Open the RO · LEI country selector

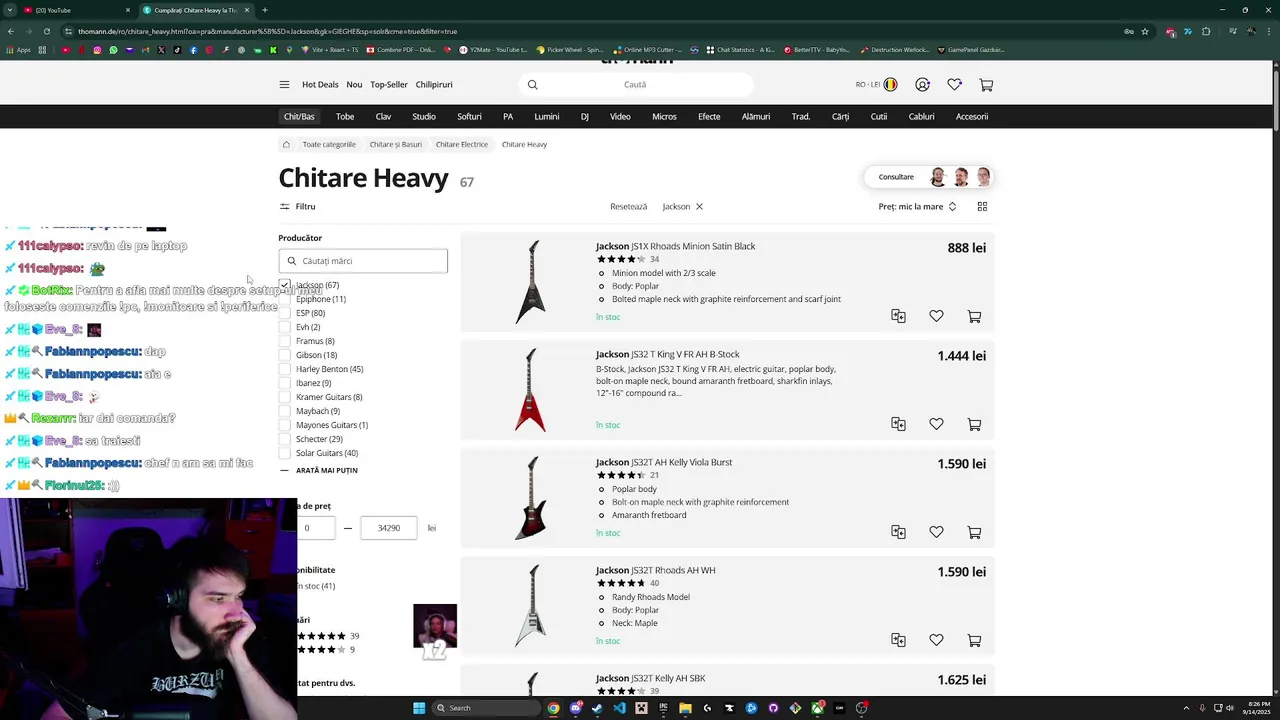click(x=876, y=85)
